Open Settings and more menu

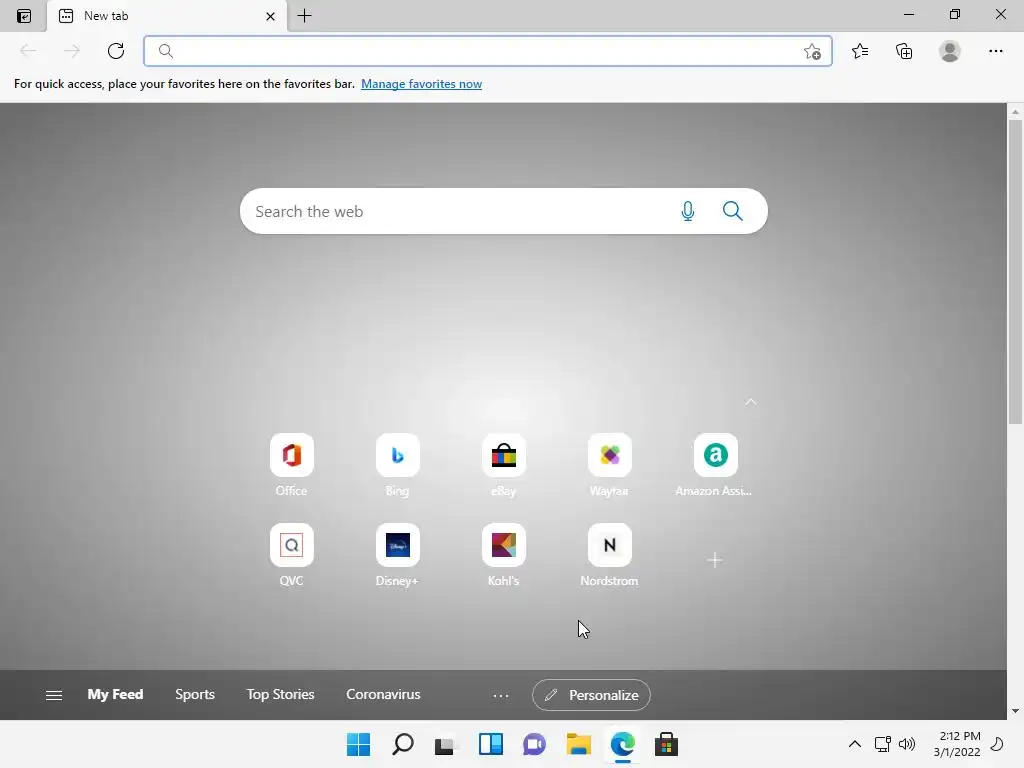pyautogui.click(x=995, y=51)
